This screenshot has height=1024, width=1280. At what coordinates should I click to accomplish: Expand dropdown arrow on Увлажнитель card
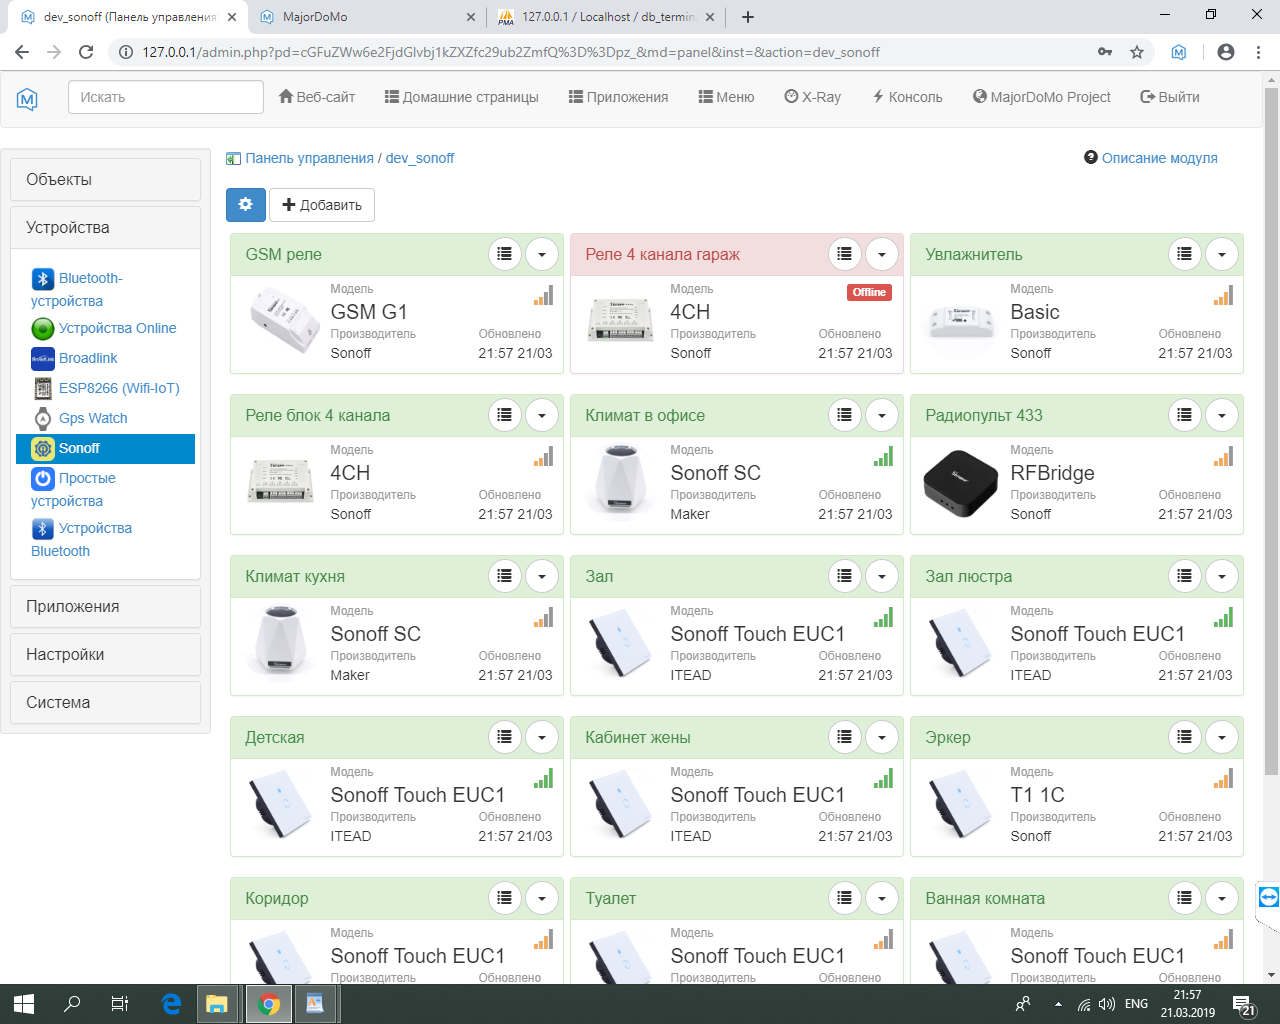pyautogui.click(x=1222, y=255)
